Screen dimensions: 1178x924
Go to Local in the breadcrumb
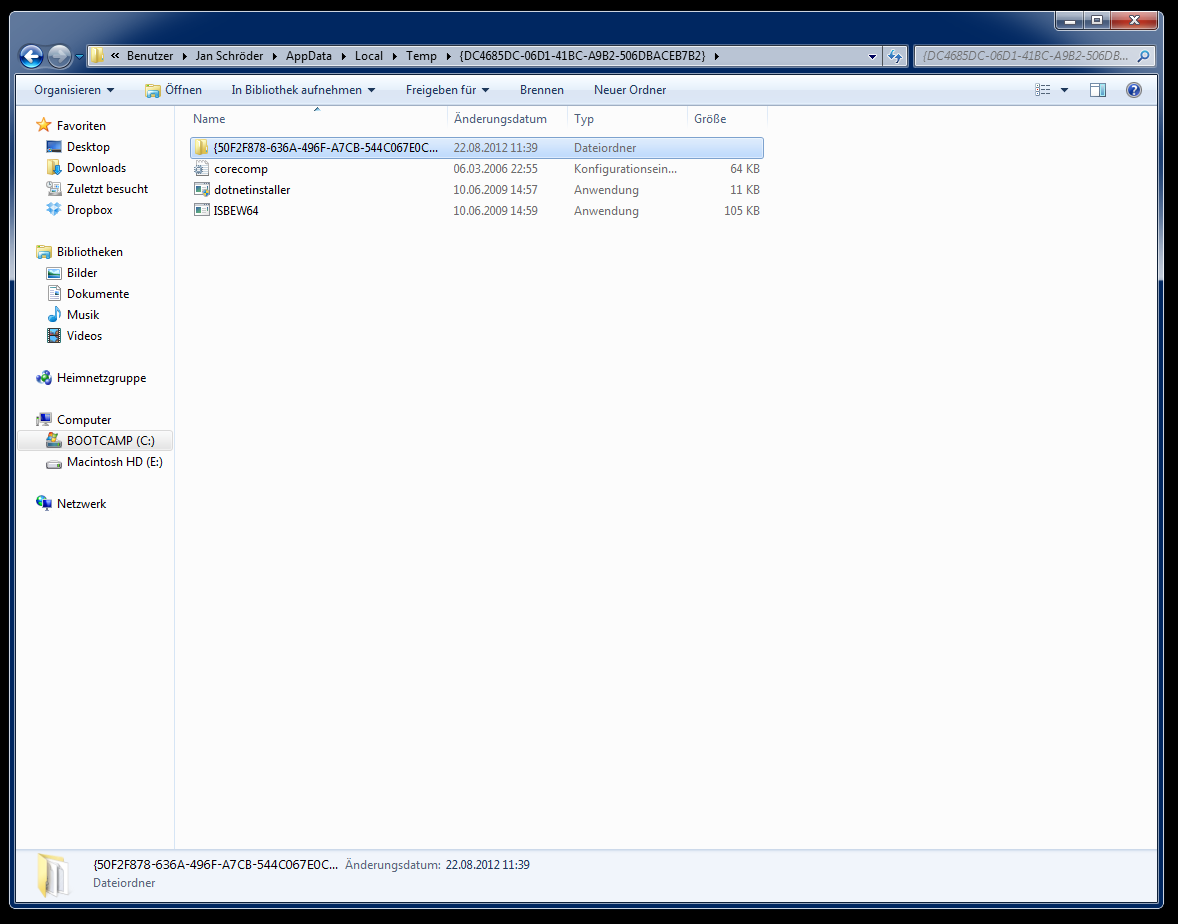tap(369, 56)
